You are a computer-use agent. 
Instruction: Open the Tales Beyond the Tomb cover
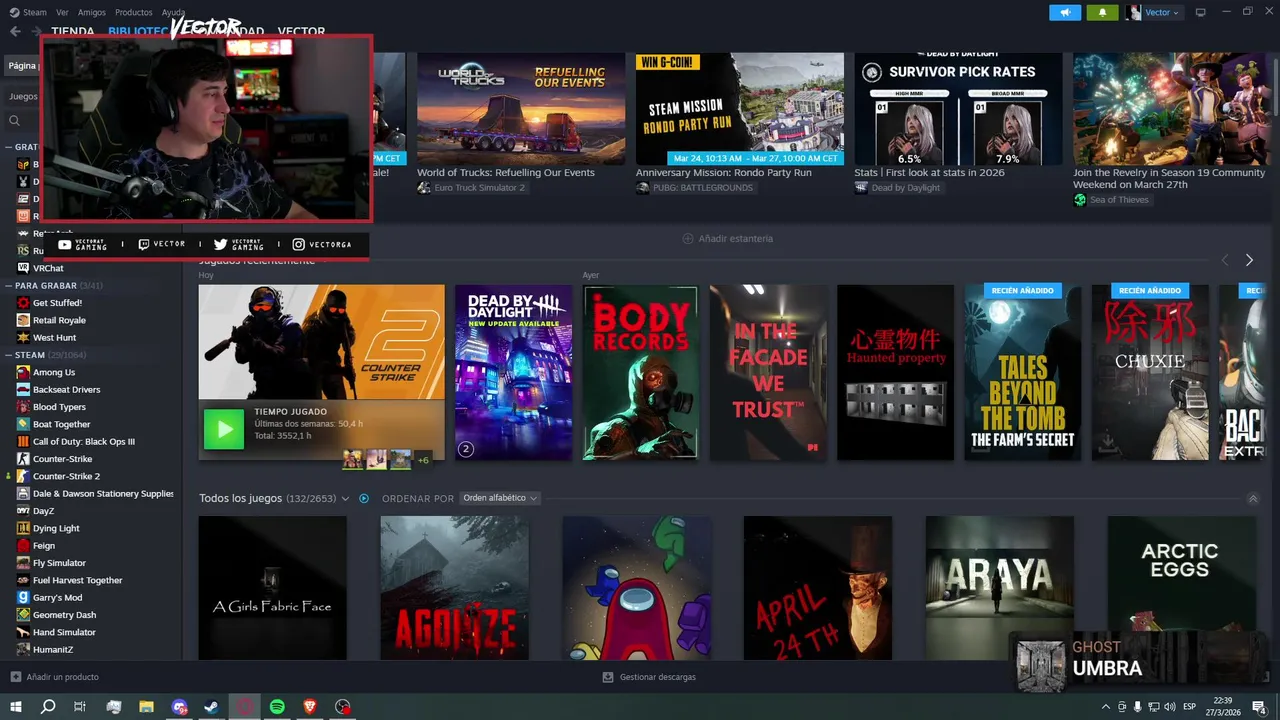coord(1023,373)
